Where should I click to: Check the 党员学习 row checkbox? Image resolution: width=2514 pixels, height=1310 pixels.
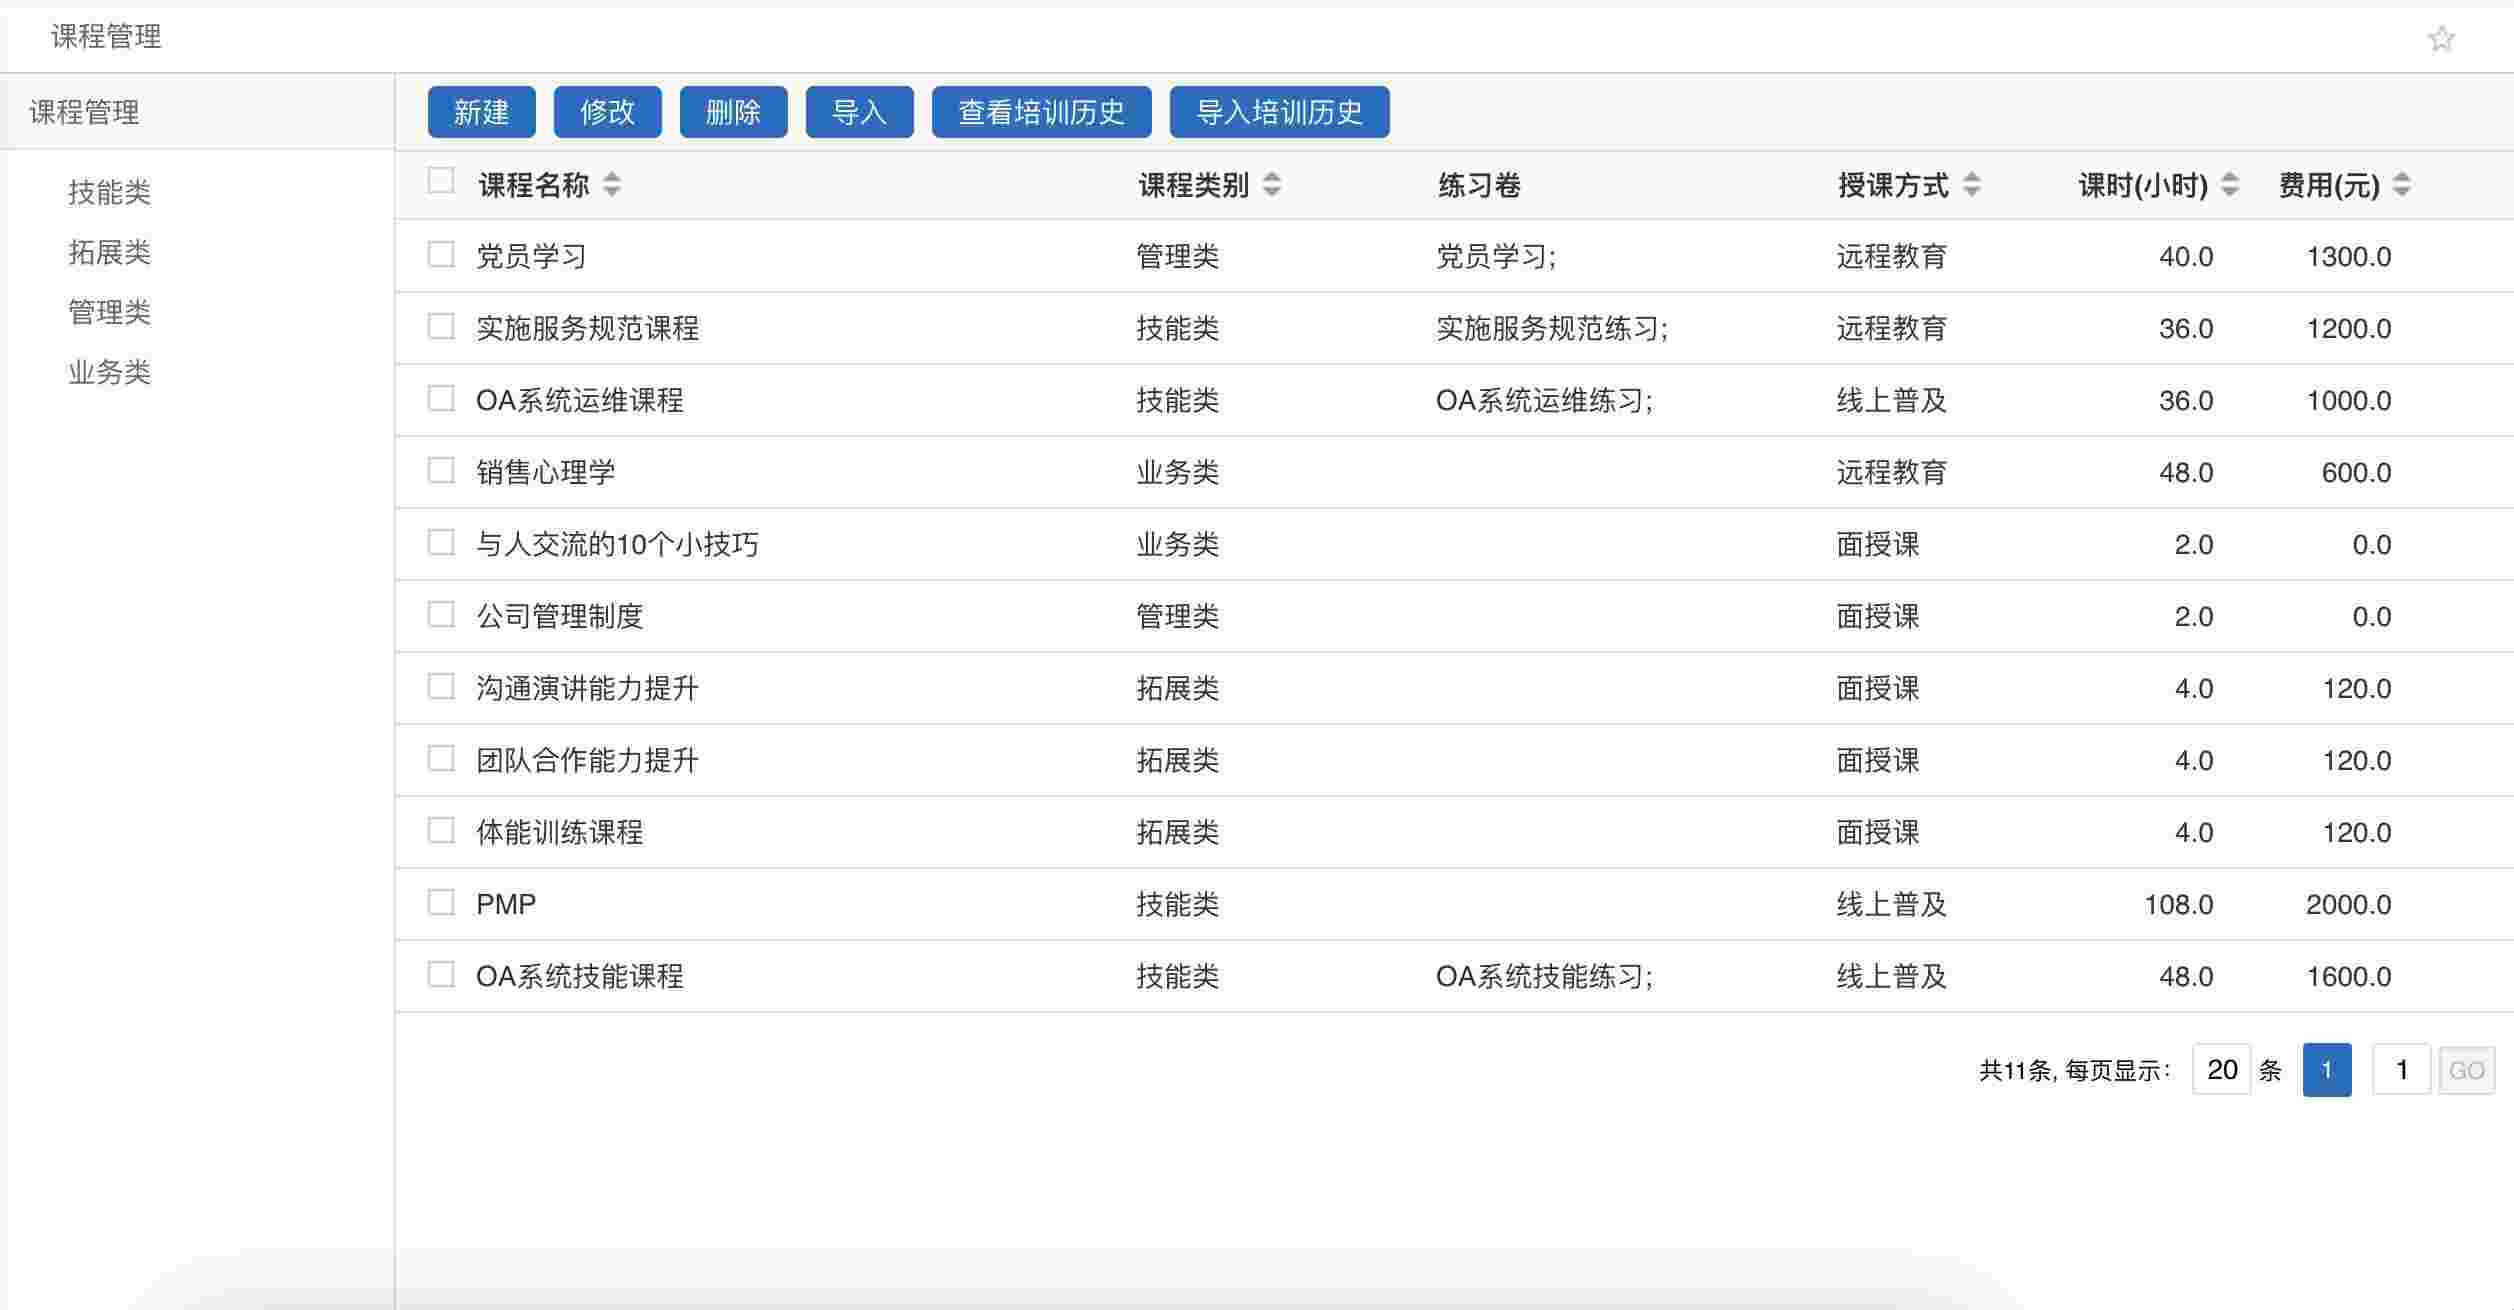tap(441, 254)
